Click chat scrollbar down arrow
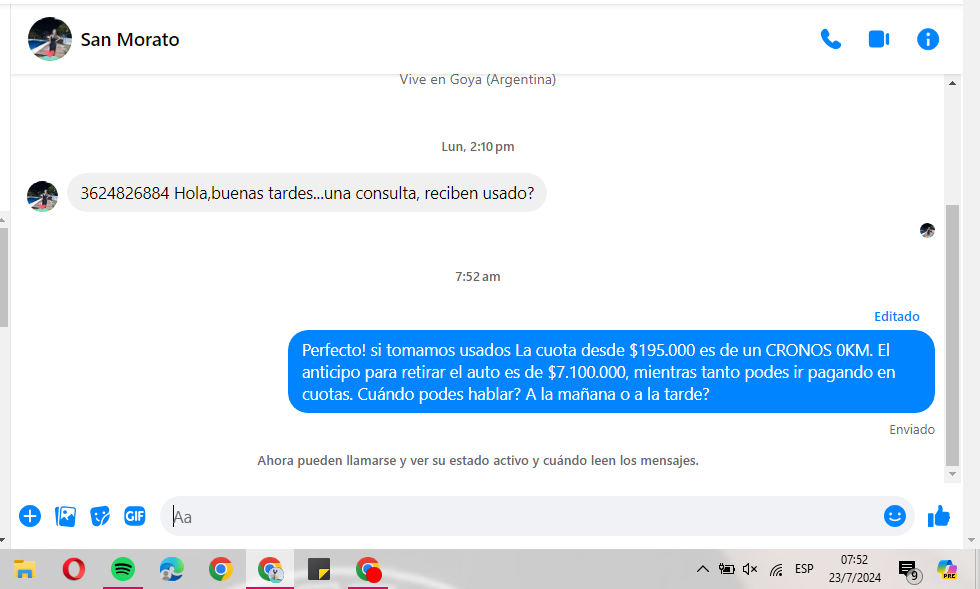980x589 pixels. click(x=952, y=474)
